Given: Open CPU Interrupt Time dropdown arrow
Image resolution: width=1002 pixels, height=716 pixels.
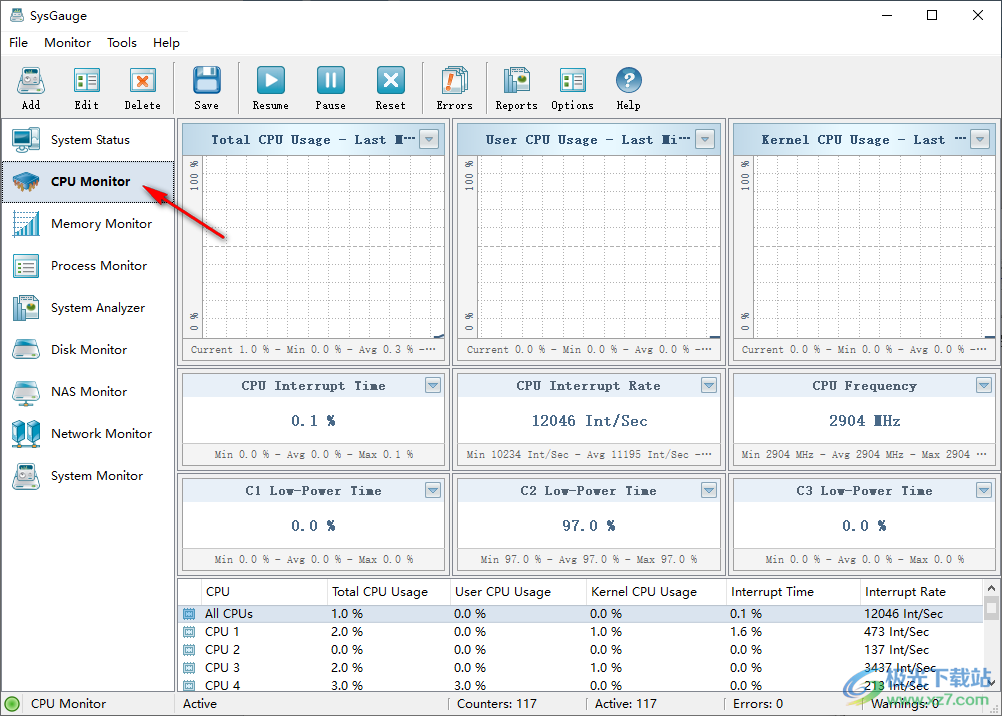Looking at the screenshot, I should pos(433,385).
